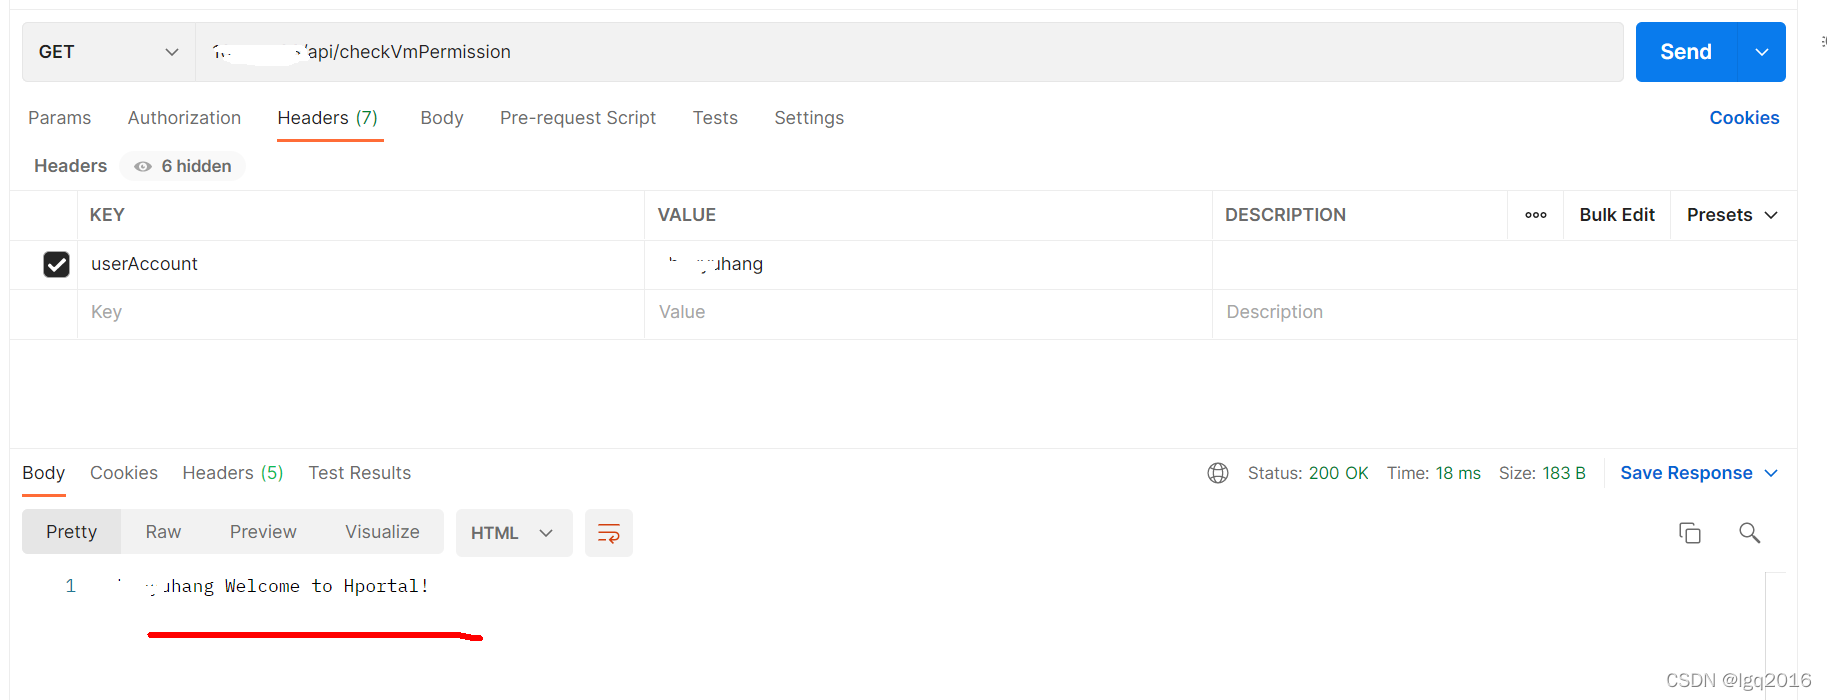Change the HTML response format dropdown
Viewport: 1827px width, 700px height.
click(513, 533)
